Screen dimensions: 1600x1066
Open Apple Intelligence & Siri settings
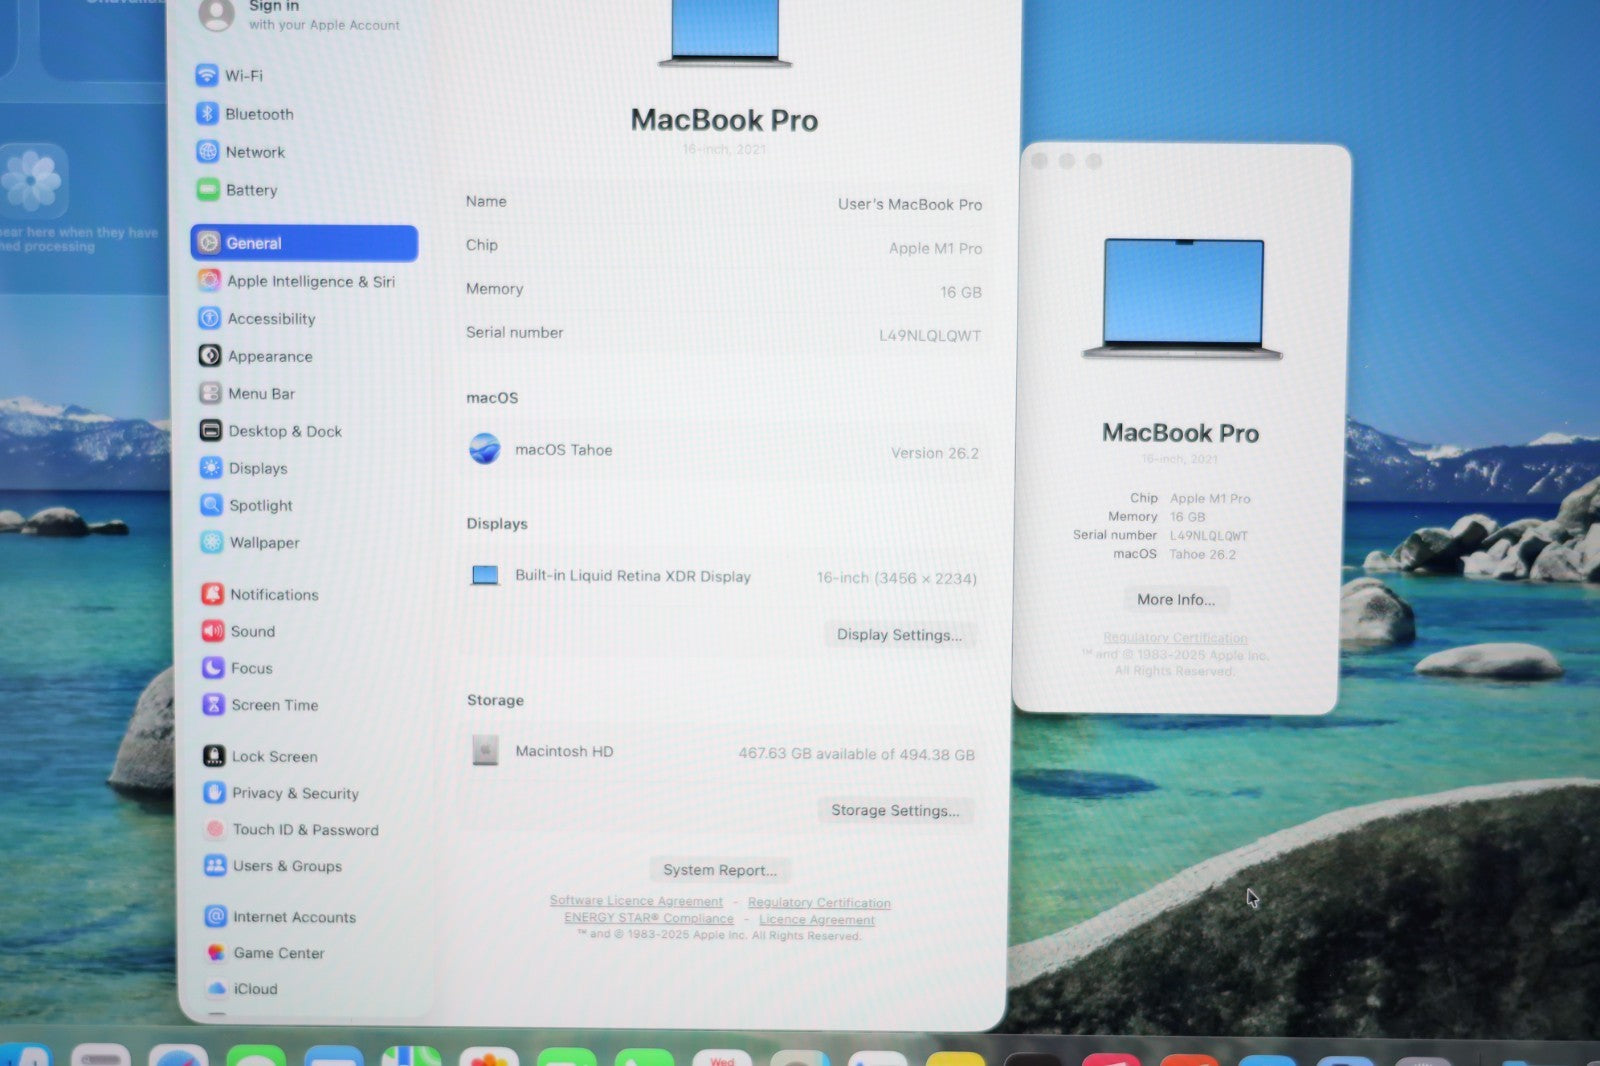click(x=310, y=281)
